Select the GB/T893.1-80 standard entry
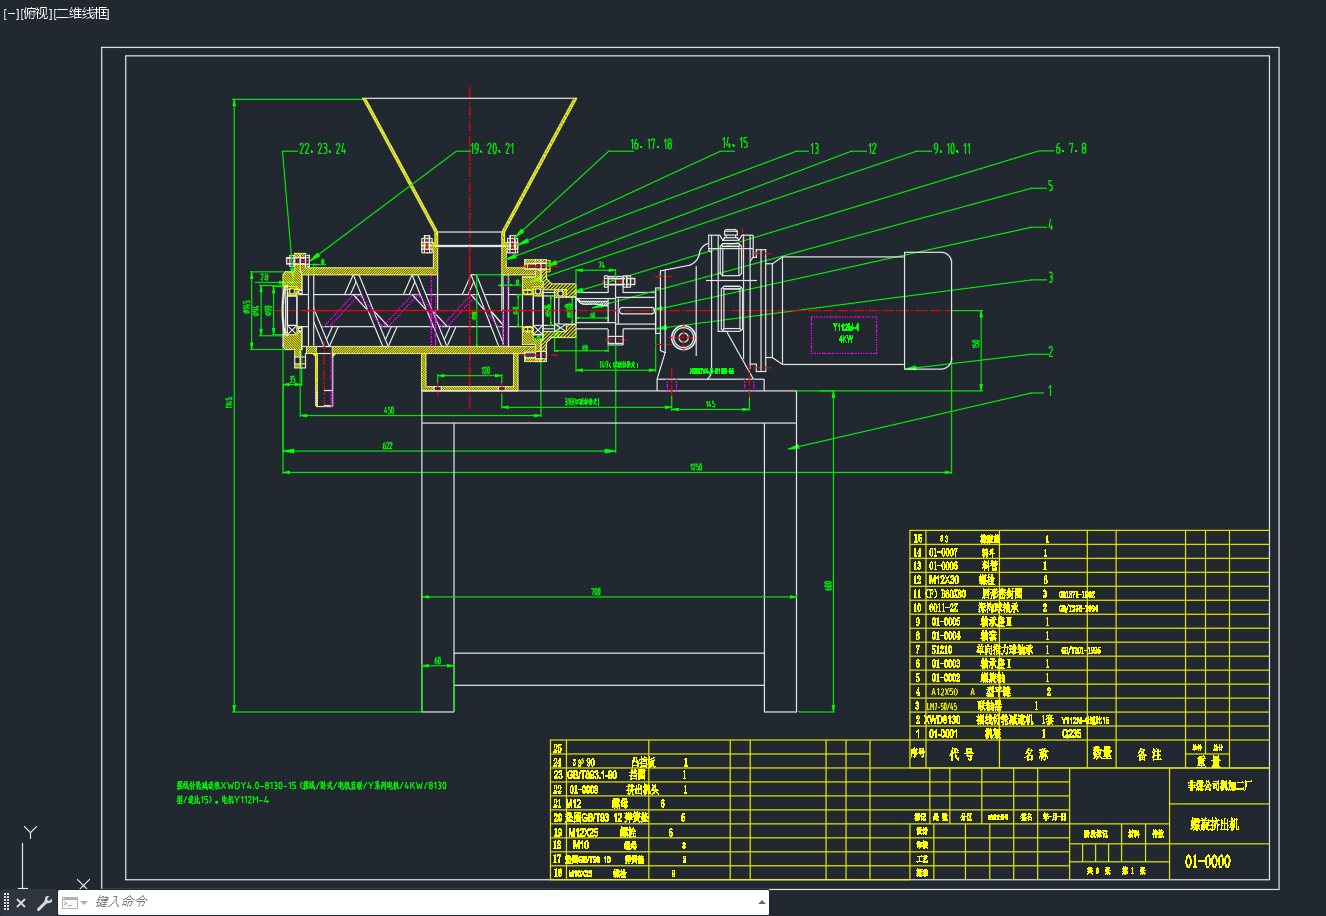1326x916 pixels. (593, 775)
